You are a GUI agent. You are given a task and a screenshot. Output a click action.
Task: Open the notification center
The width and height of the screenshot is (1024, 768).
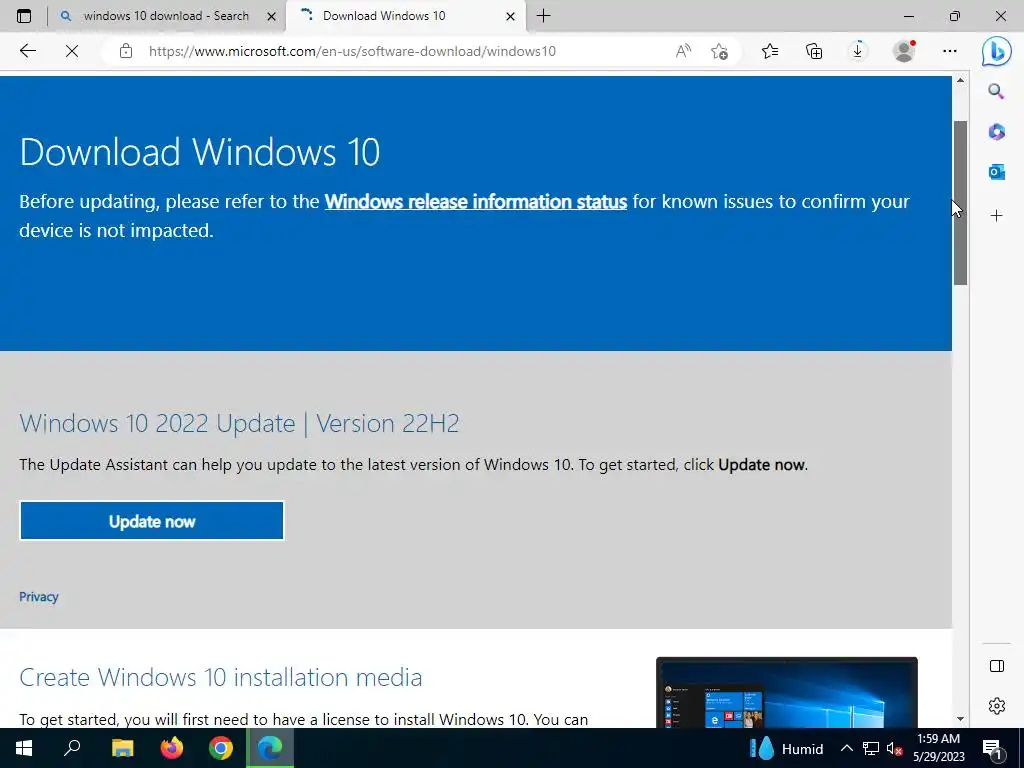tap(993, 750)
